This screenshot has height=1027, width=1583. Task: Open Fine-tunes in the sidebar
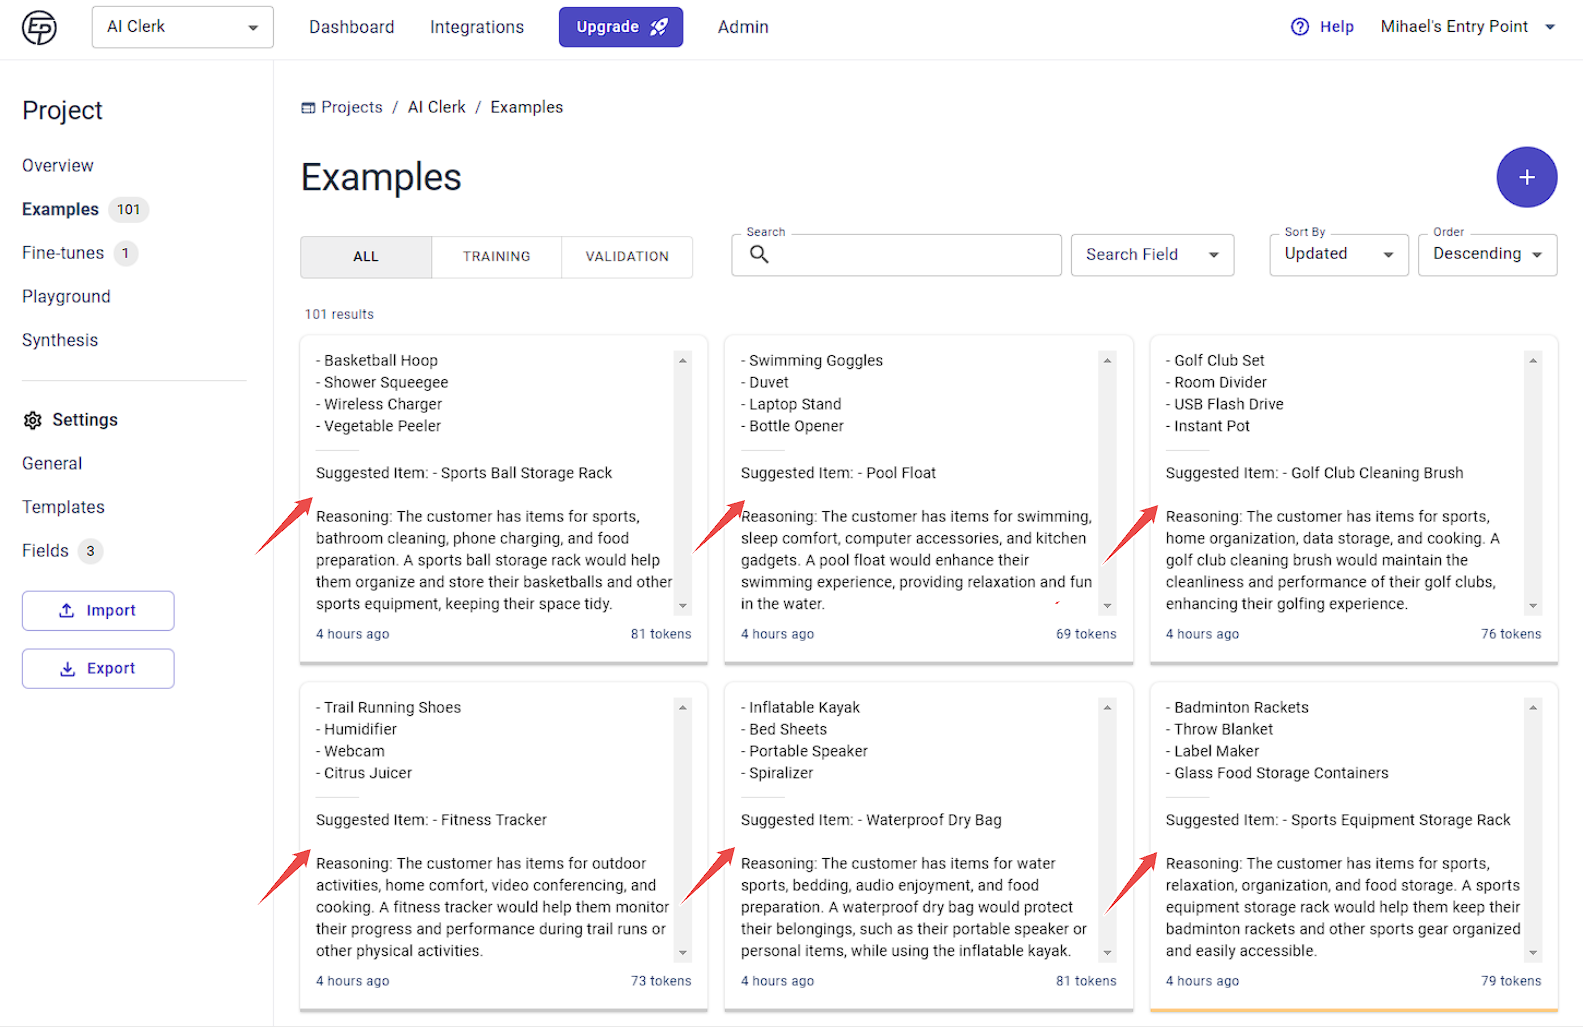click(x=63, y=253)
